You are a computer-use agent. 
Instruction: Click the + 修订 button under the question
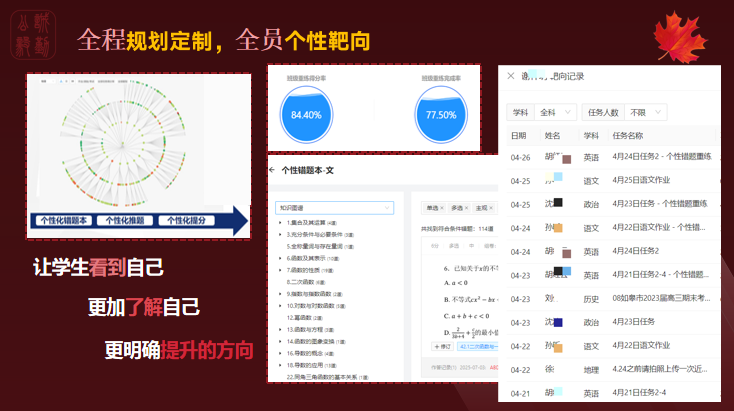pyautogui.click(x=442, y=346)
